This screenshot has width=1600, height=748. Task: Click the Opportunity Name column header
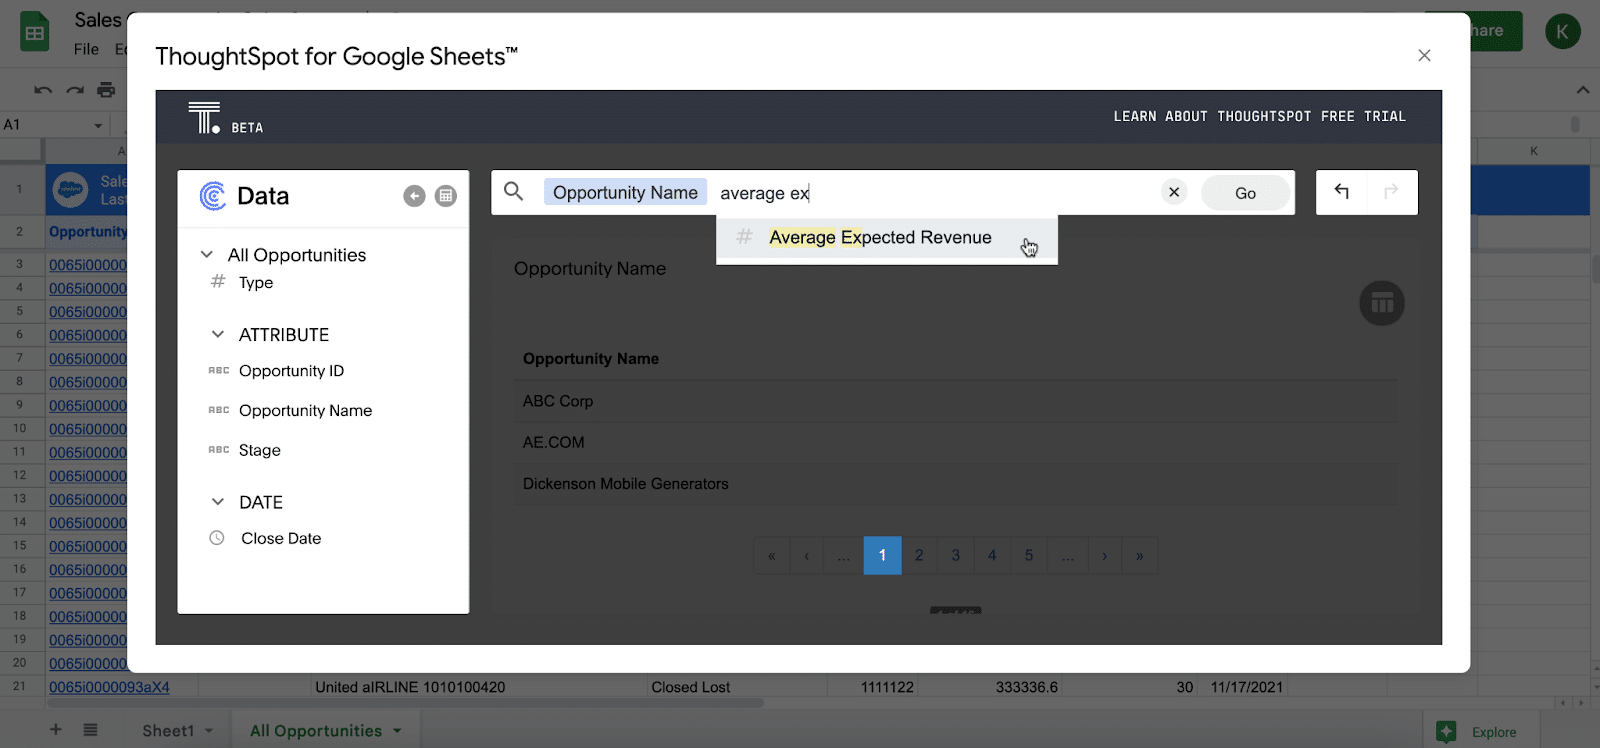(x=591, y=359)
